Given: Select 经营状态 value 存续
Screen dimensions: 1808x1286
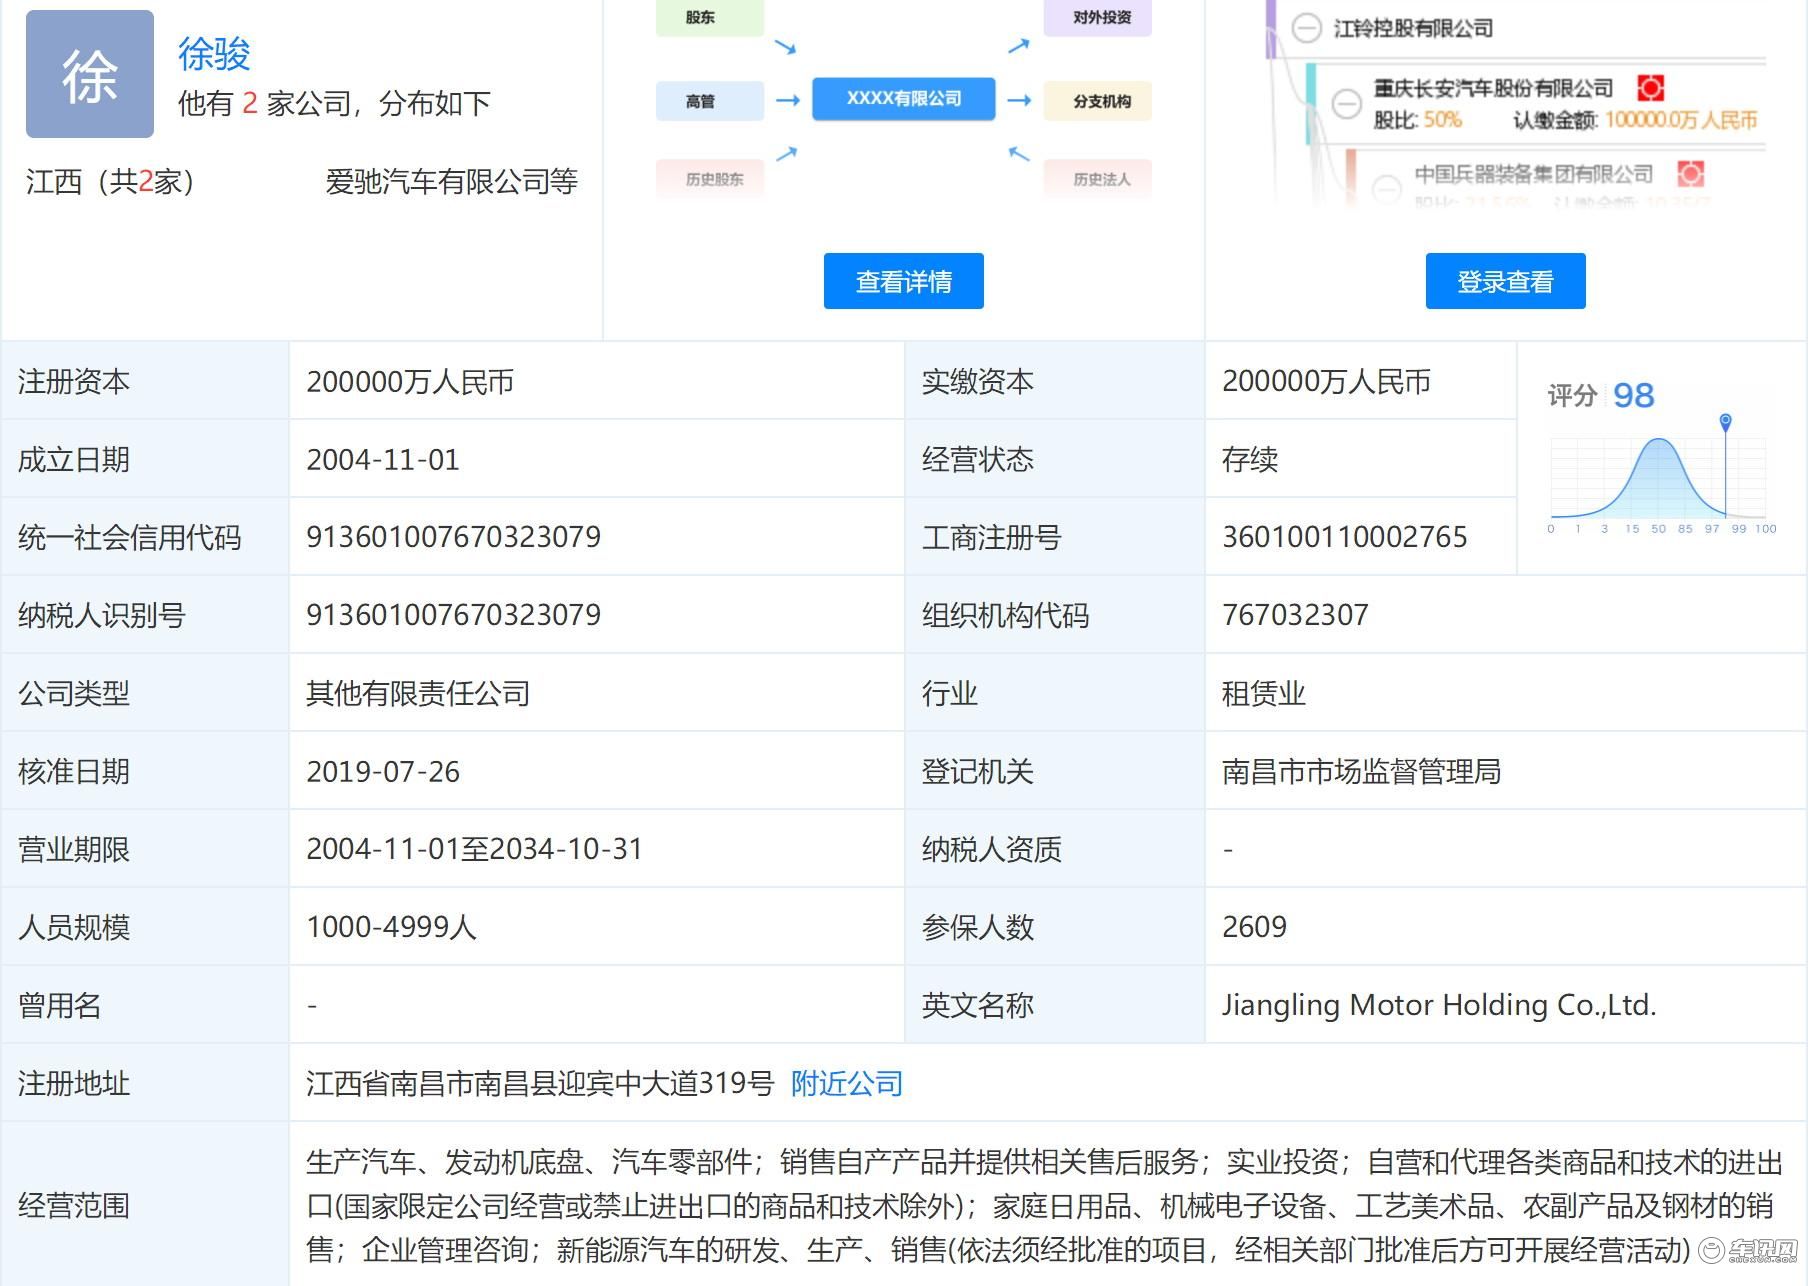Looking at the screenshot, I should point(1250,460).
